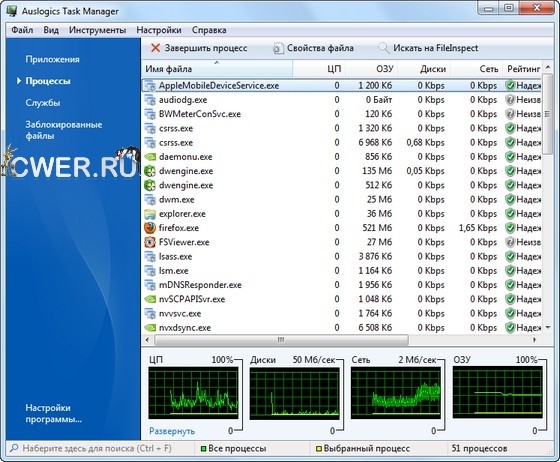Click the magnifier icon for FileInspect search
560x462 pixels.
(x=384, y=48)
